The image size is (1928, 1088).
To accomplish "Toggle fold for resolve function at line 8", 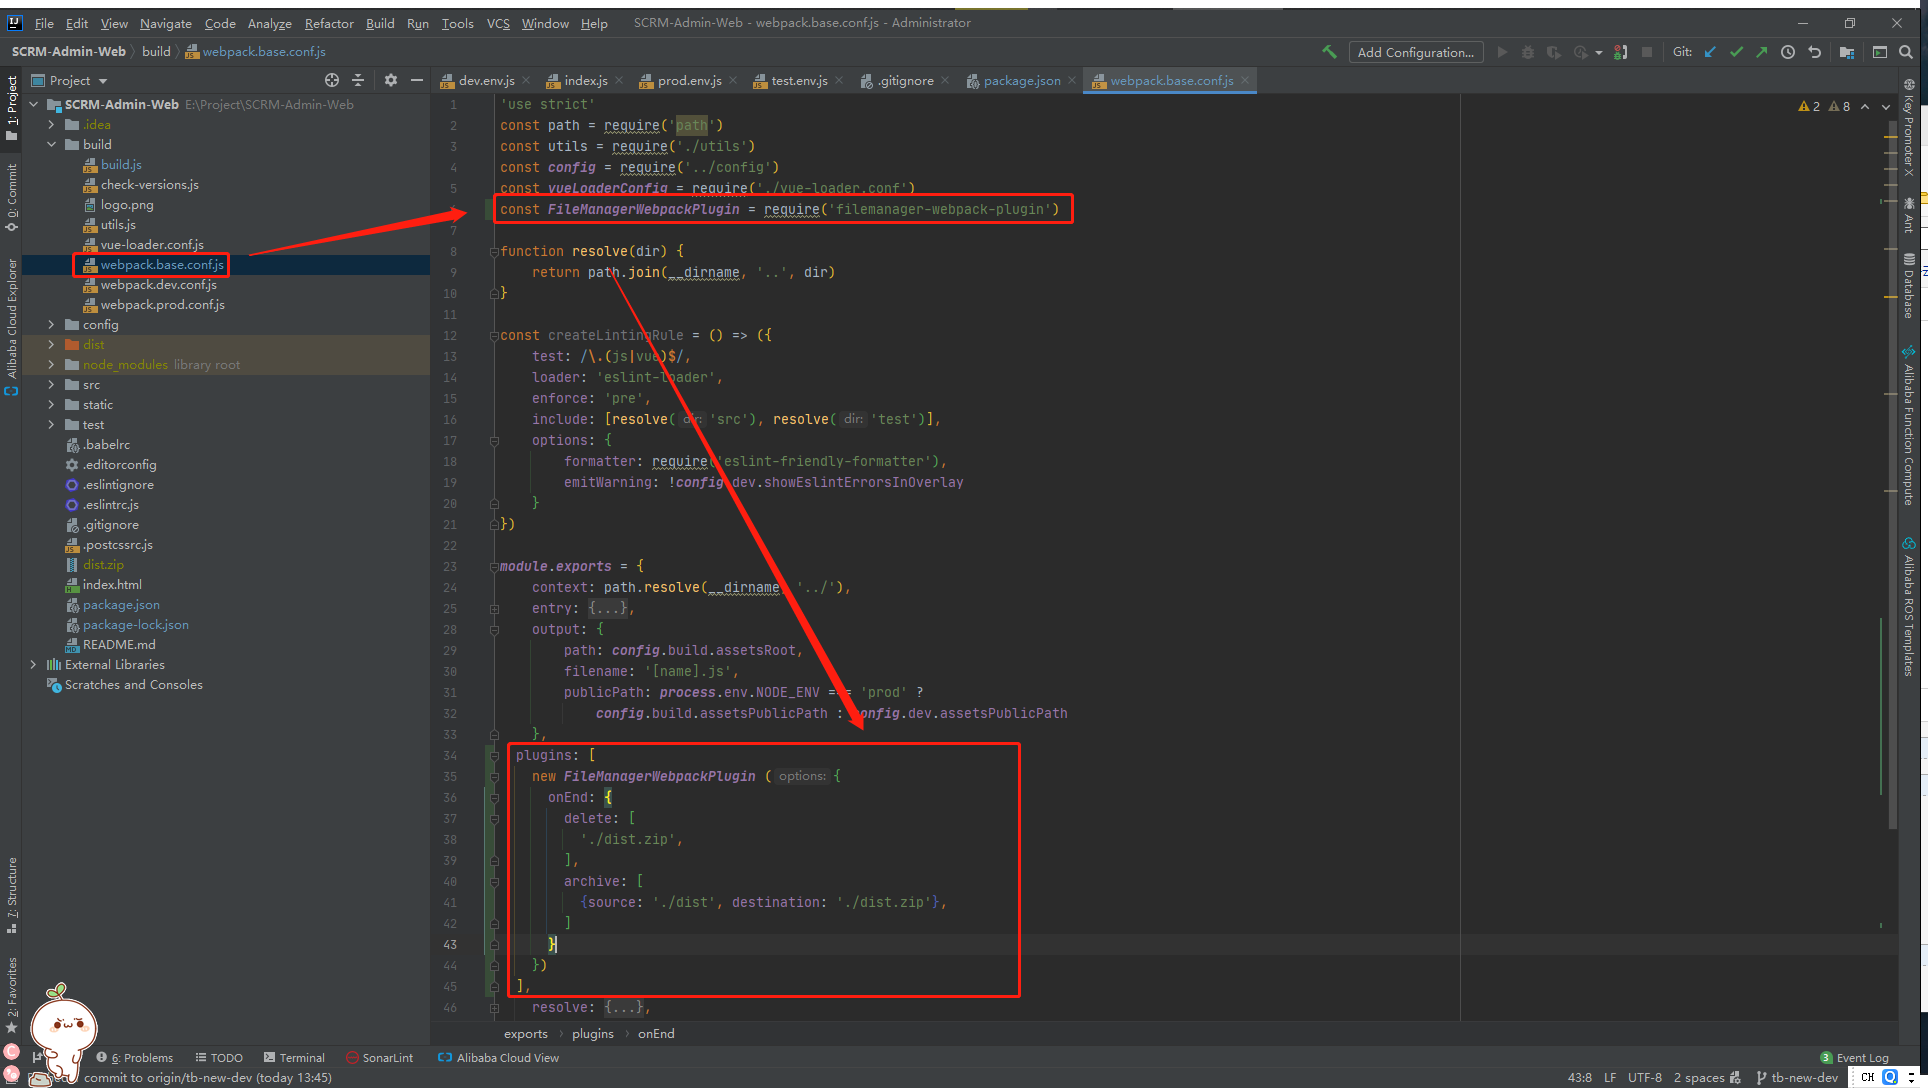I will coord(494,252).
